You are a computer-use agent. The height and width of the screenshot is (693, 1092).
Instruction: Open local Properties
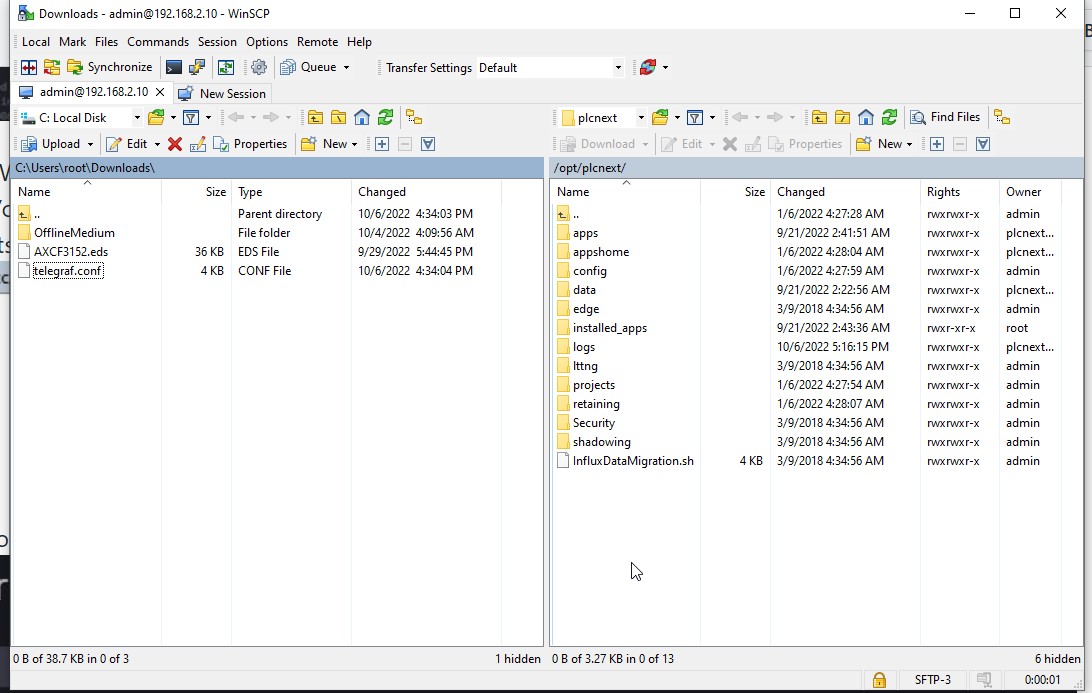pos(250,144)
